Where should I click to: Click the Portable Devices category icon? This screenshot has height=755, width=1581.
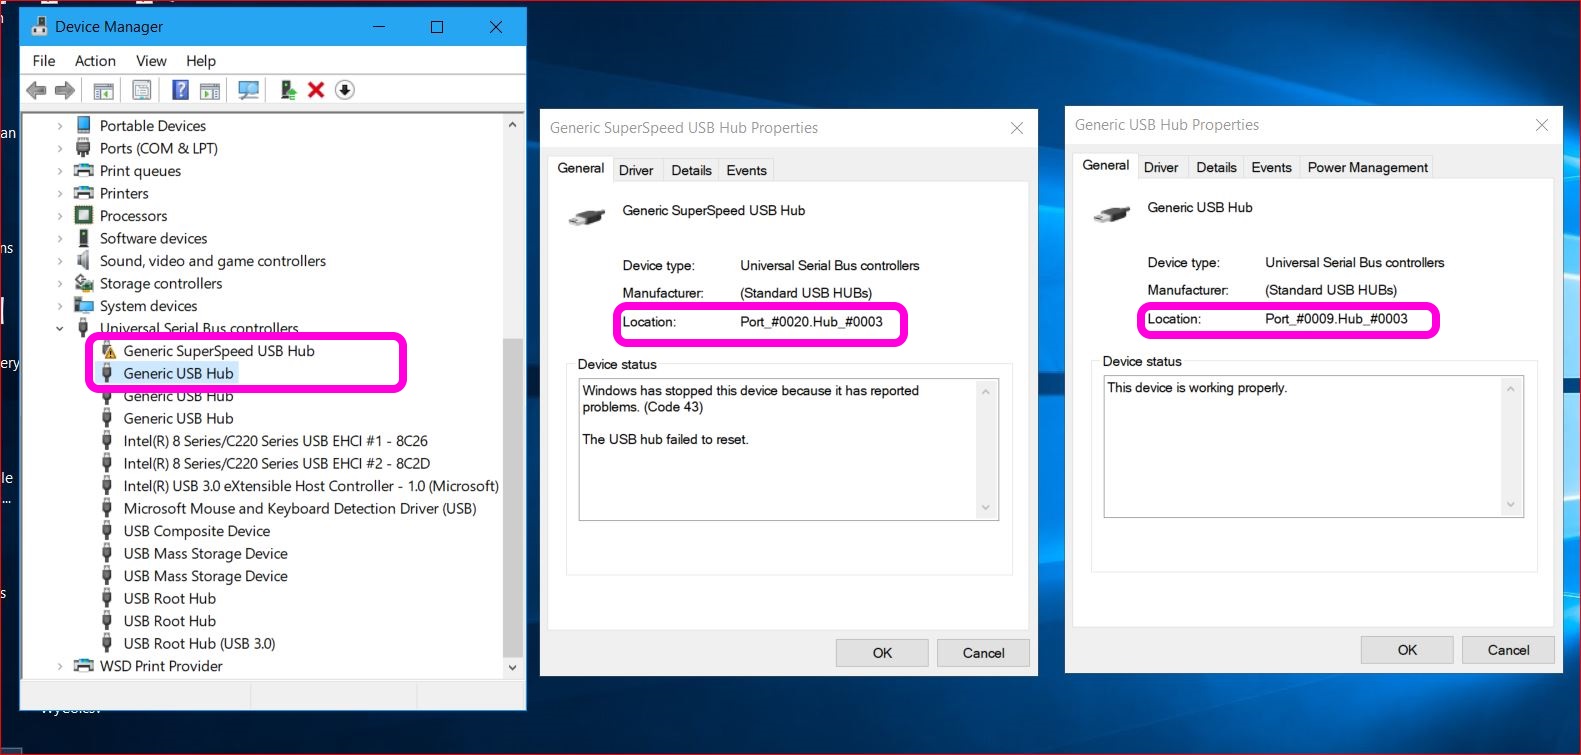84,125
